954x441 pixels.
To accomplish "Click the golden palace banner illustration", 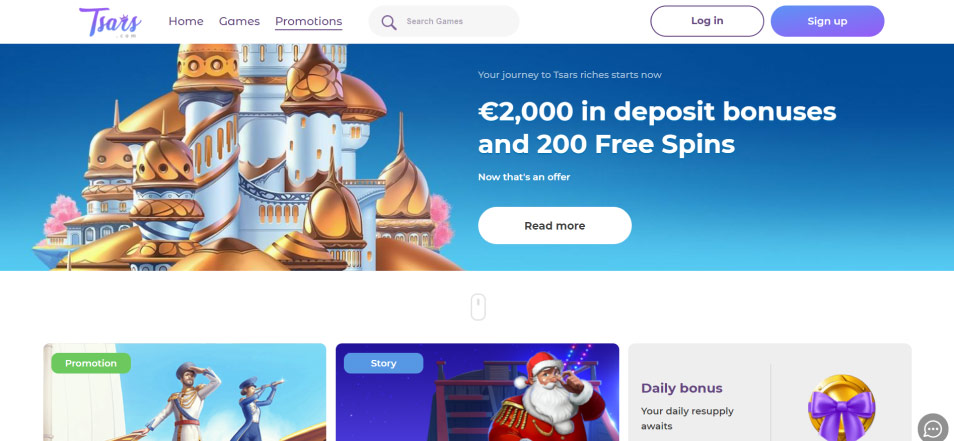I will (x=243, y=157).
